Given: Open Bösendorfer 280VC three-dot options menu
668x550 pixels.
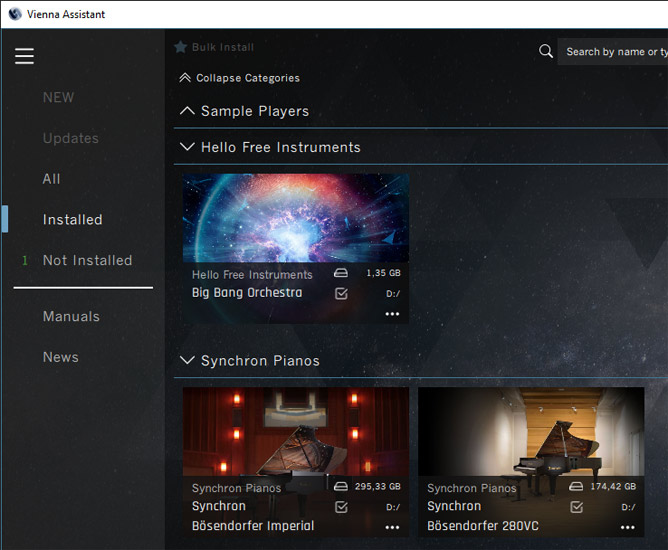Looking at the screenshot, I should click(x=627, y=527).
